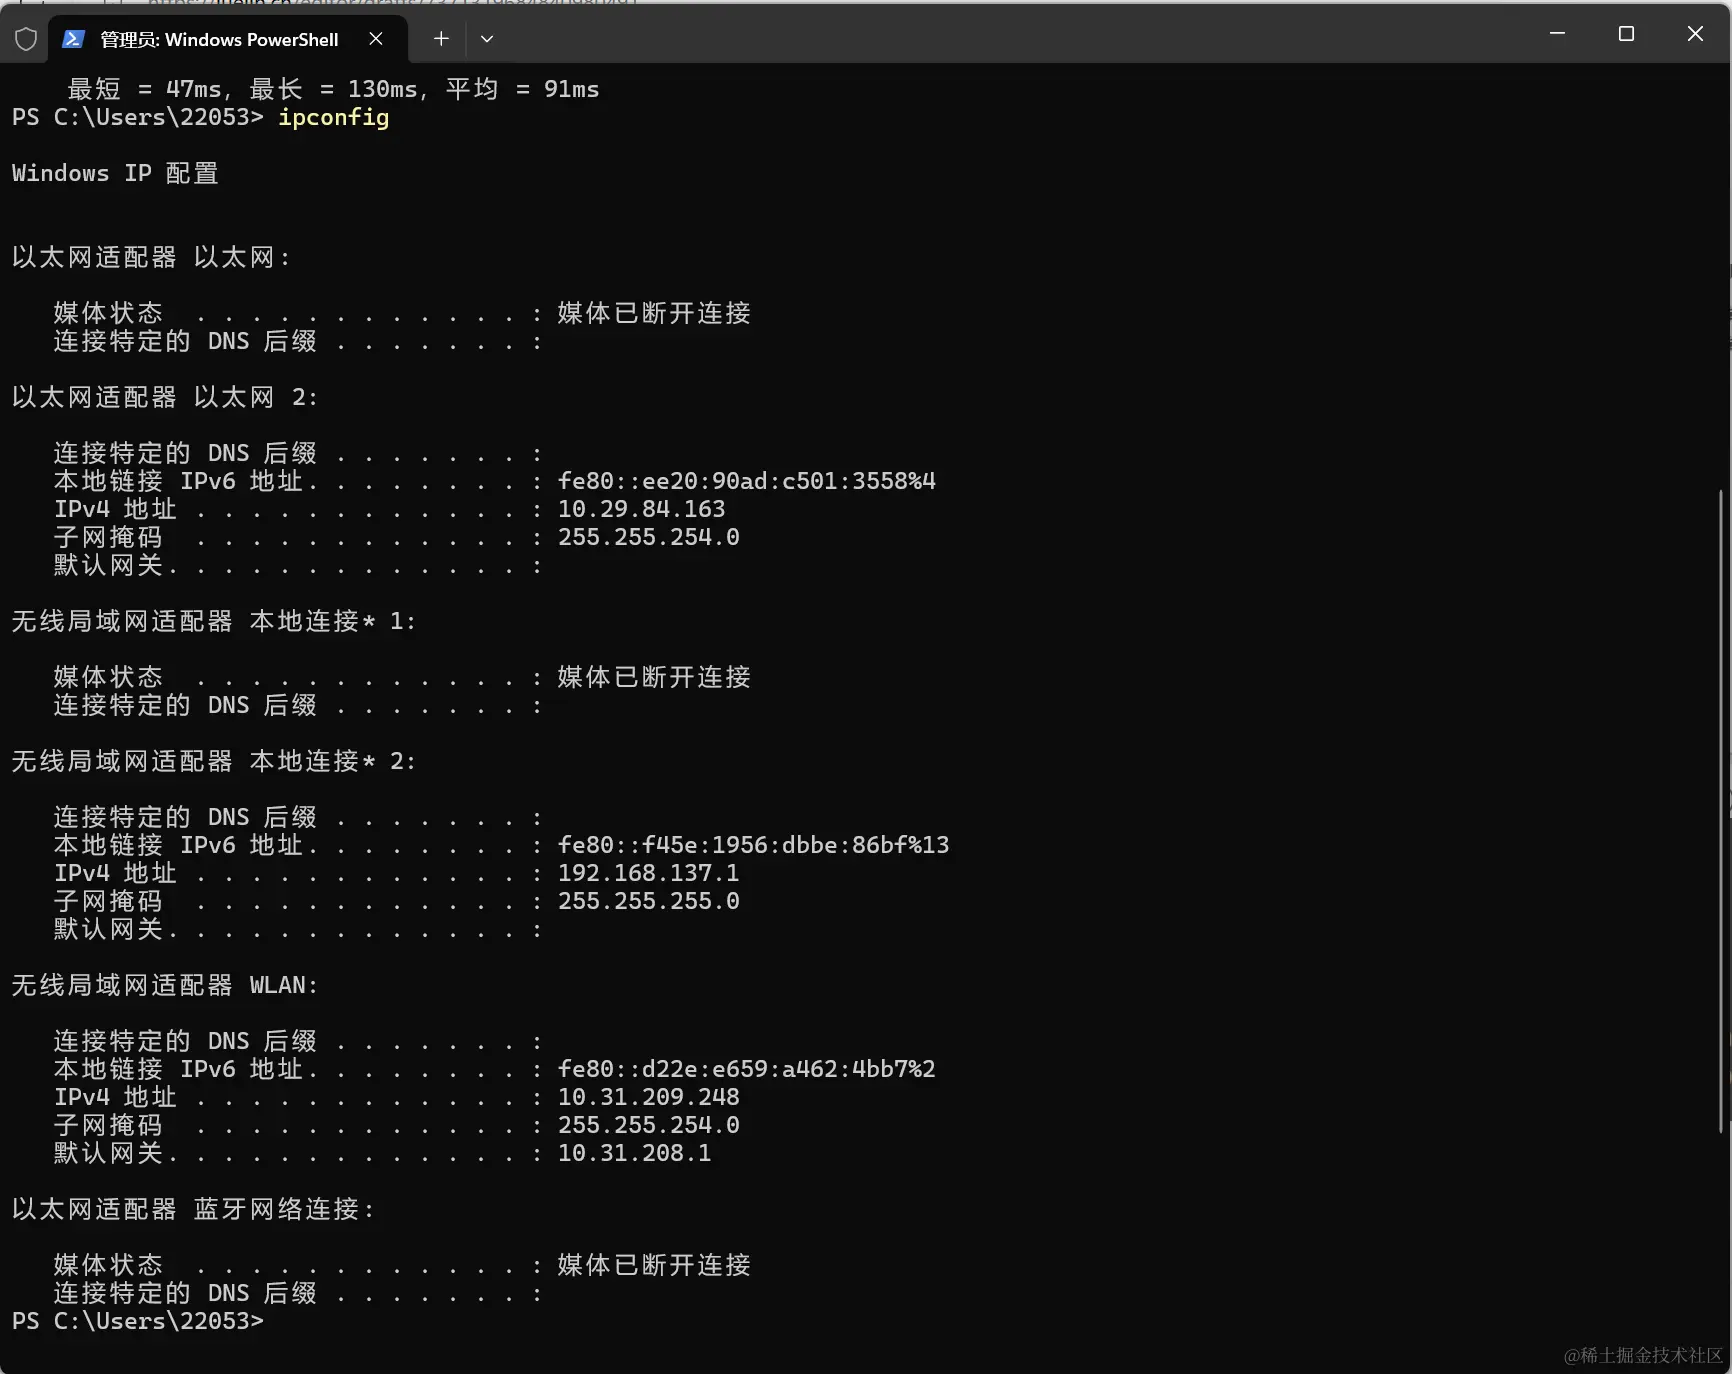The width and height of the screenshot is (1732, 1374).
Task: Click the 无线局域网适配器 本地连接* 1 heading
Action: click(x=214, y=621)
